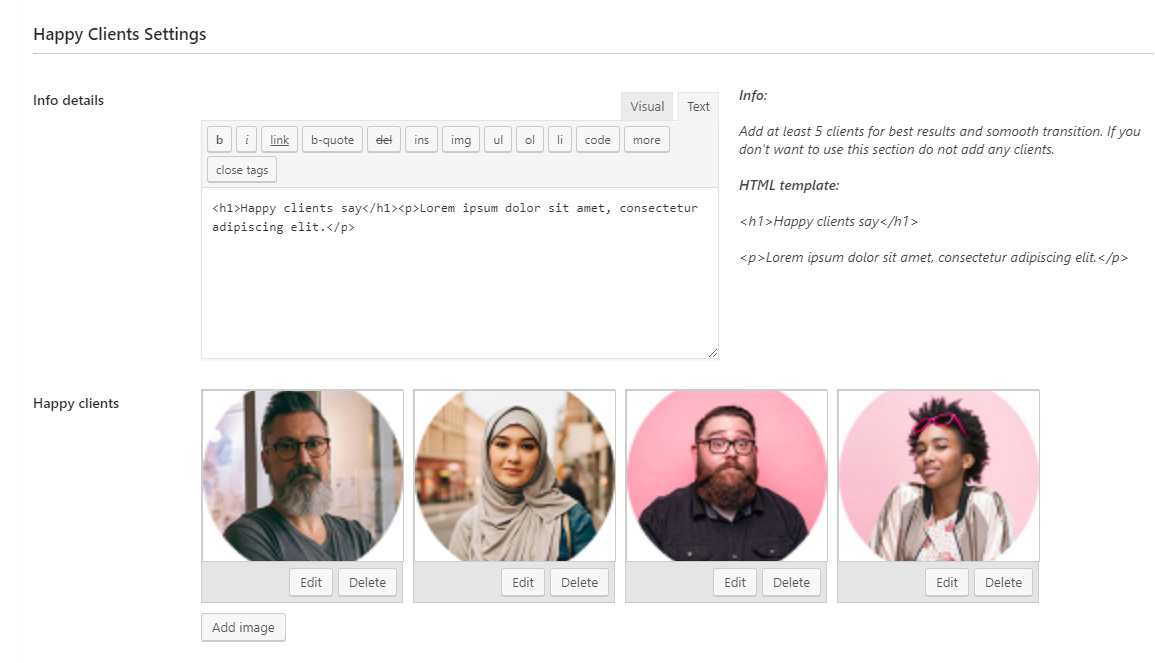
Task: Select the bearded man with glasses thumbnail
Action: (303, 476)
